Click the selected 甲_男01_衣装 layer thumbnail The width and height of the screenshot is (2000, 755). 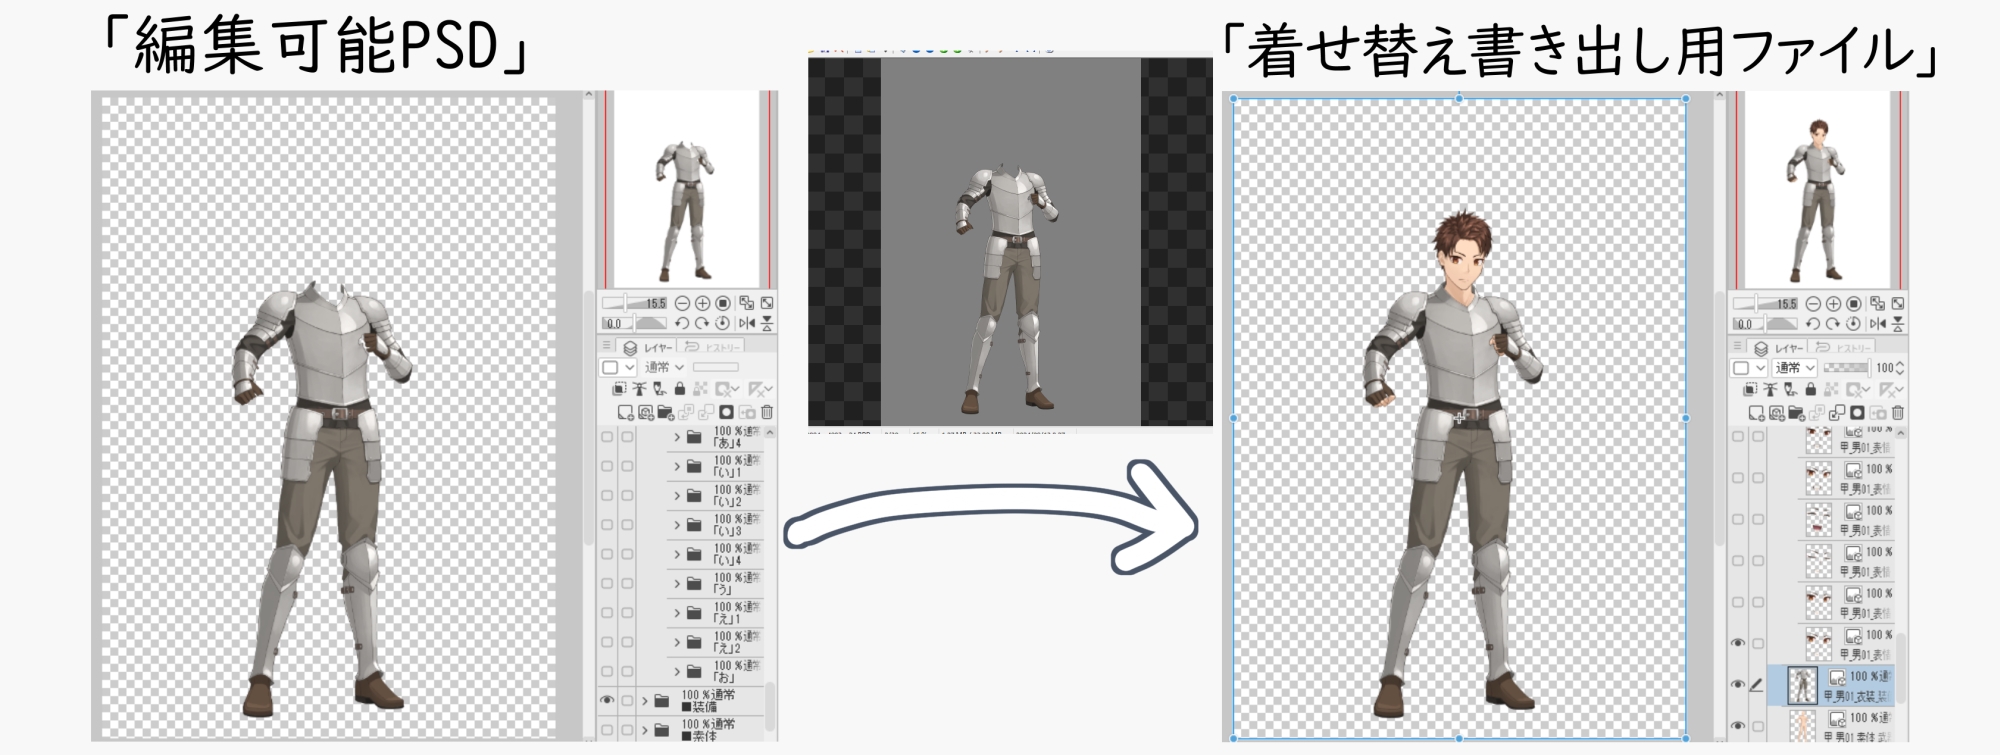[1802, 685]
